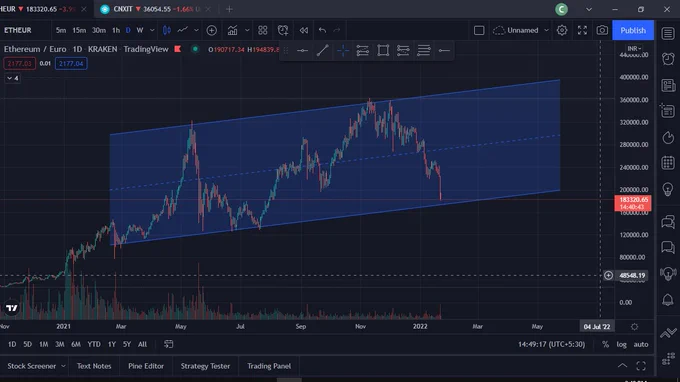Select the daily D timeframe
The image size is (680, 382).
click(128, 30)
